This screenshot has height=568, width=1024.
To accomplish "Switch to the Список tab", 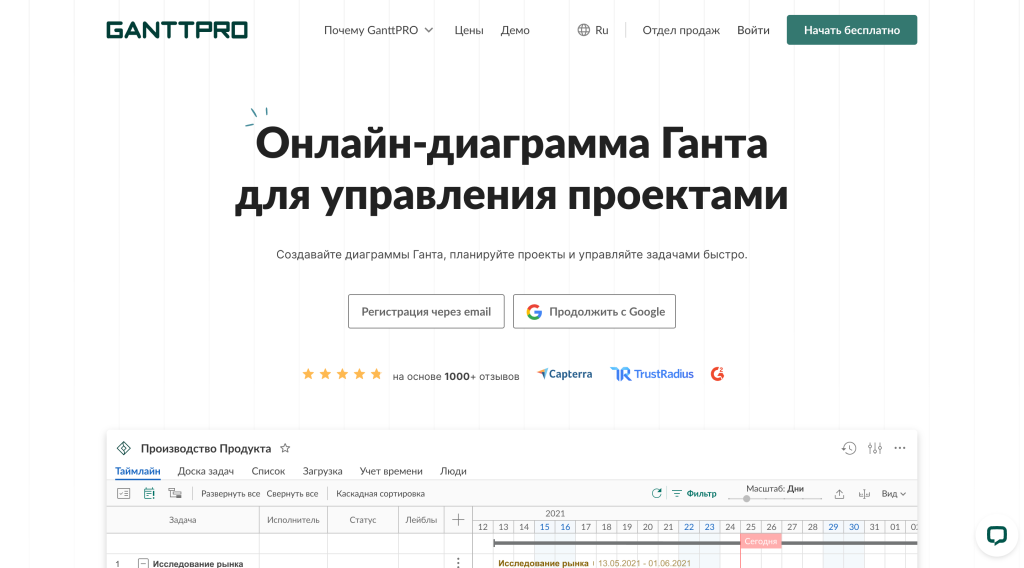I will (x=268, y=471).
